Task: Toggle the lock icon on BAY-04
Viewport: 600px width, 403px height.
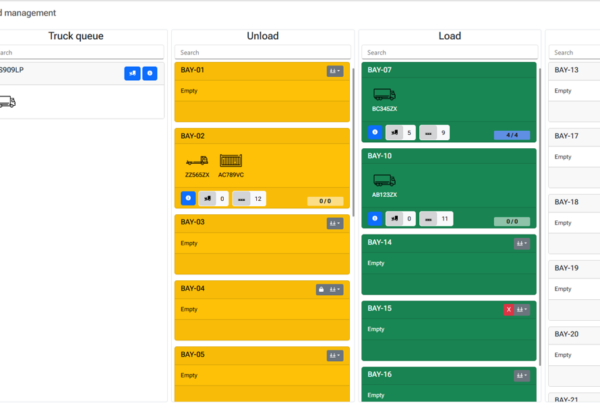Action: 321,289
